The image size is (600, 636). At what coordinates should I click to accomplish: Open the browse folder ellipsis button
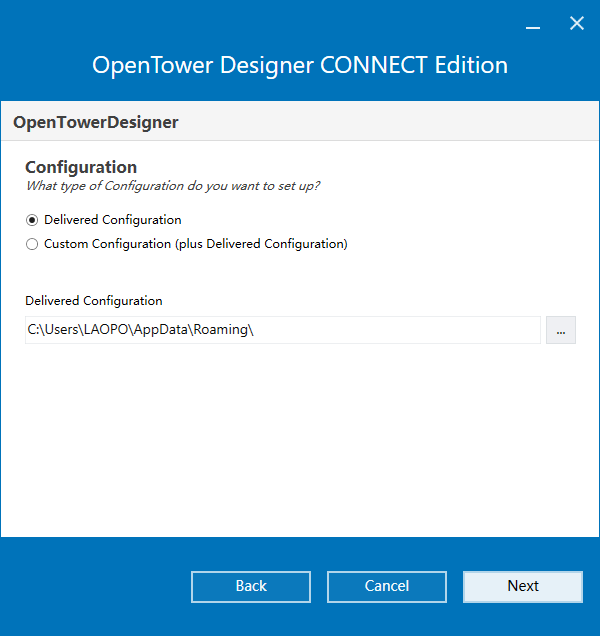tap(561, 330)
